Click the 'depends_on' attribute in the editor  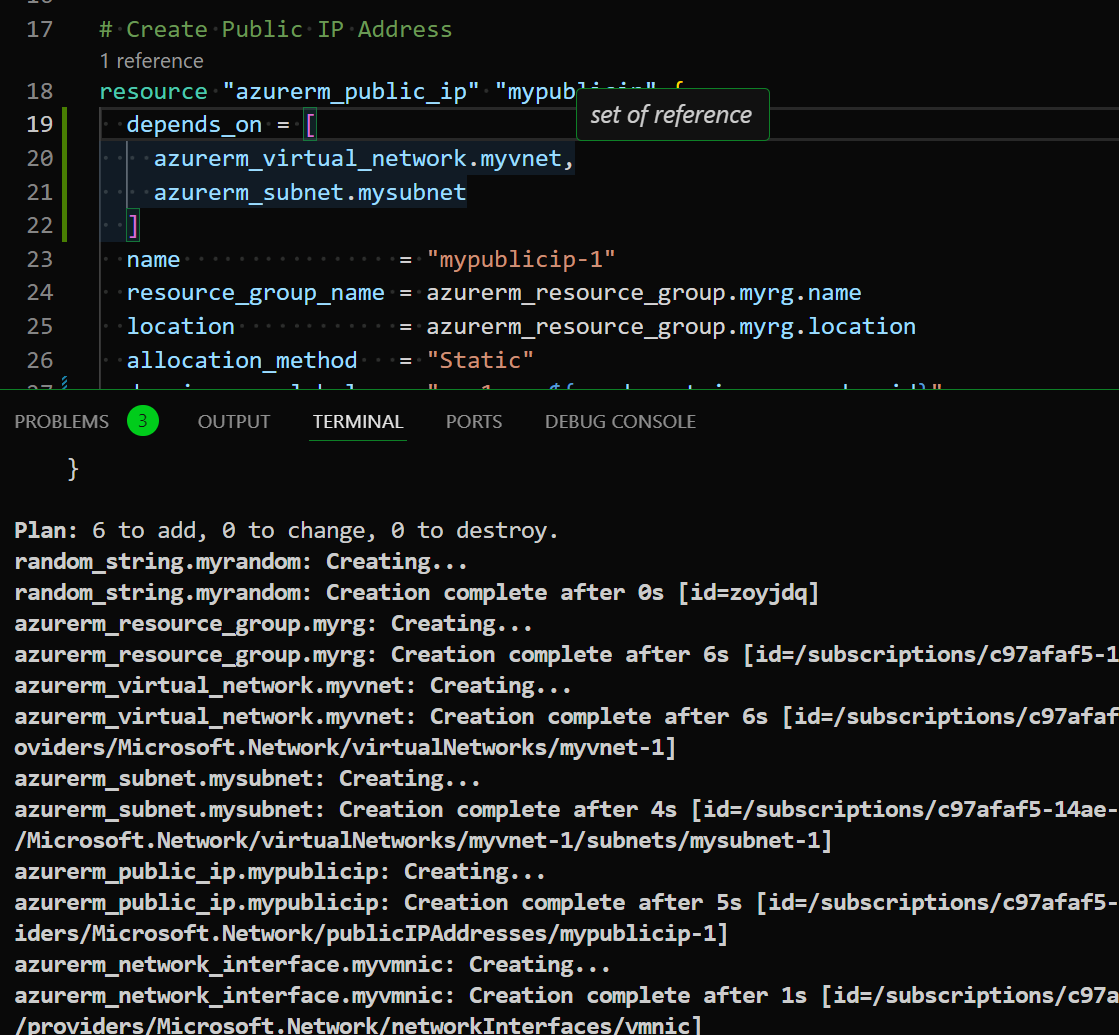tap(194, 125)
